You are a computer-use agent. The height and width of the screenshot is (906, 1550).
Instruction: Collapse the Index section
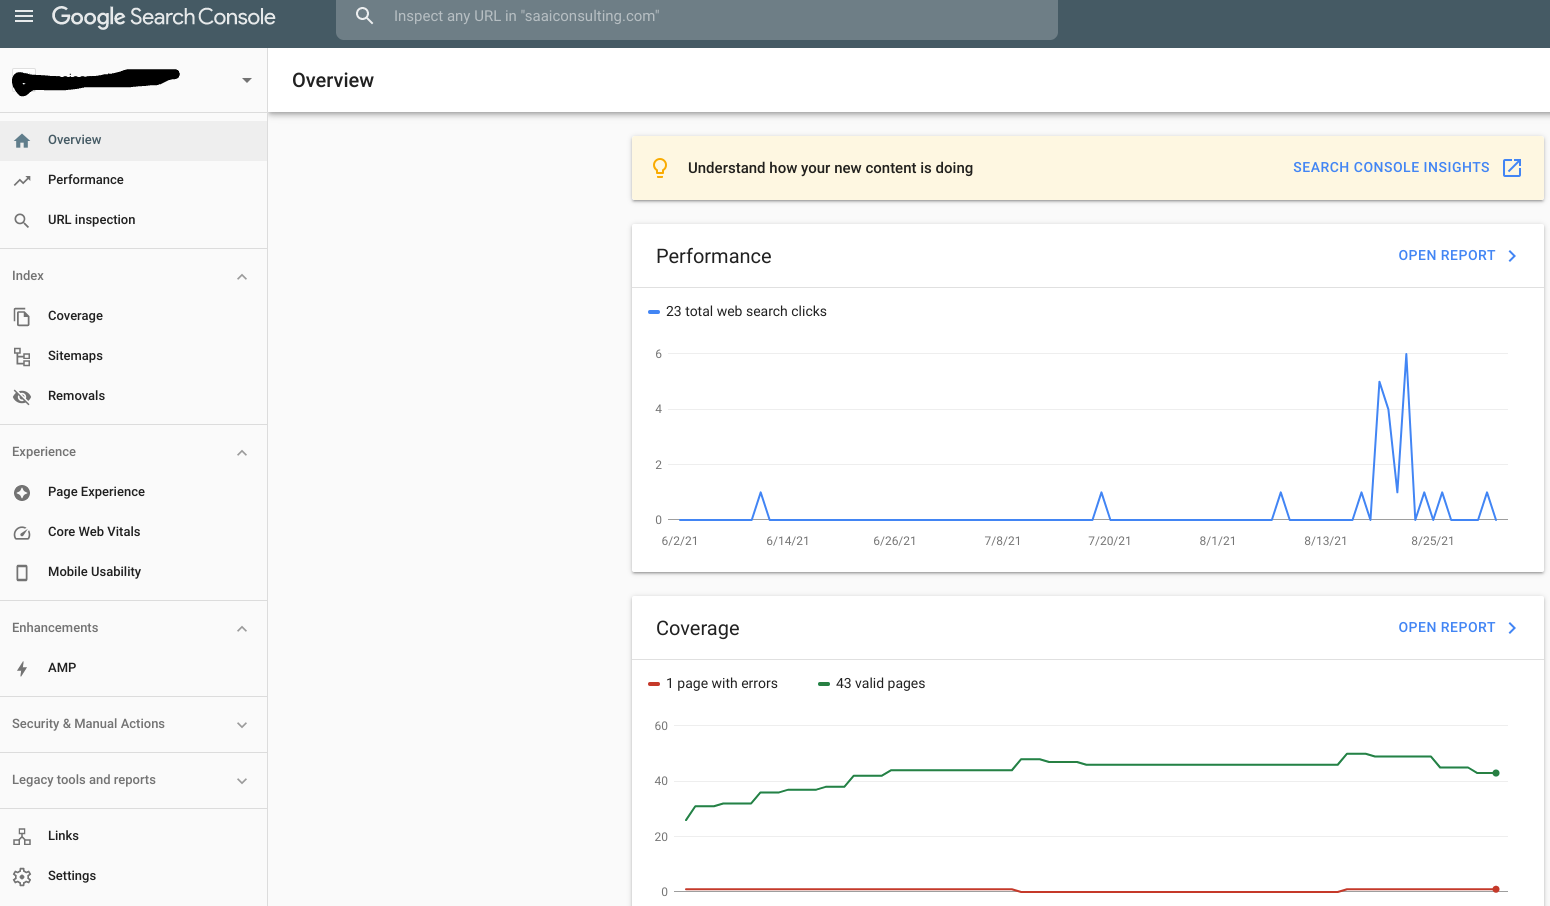click(242, 277)
